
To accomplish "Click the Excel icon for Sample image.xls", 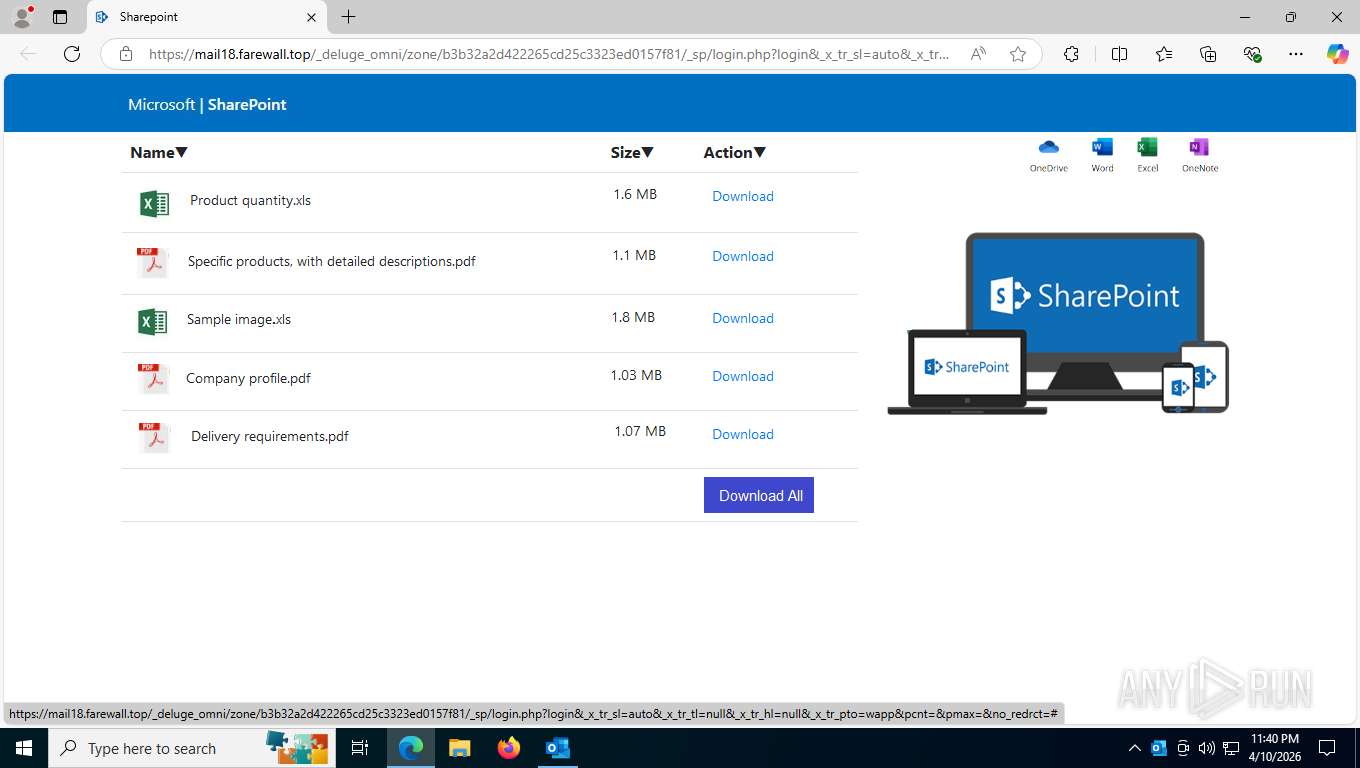I will 152,322.
